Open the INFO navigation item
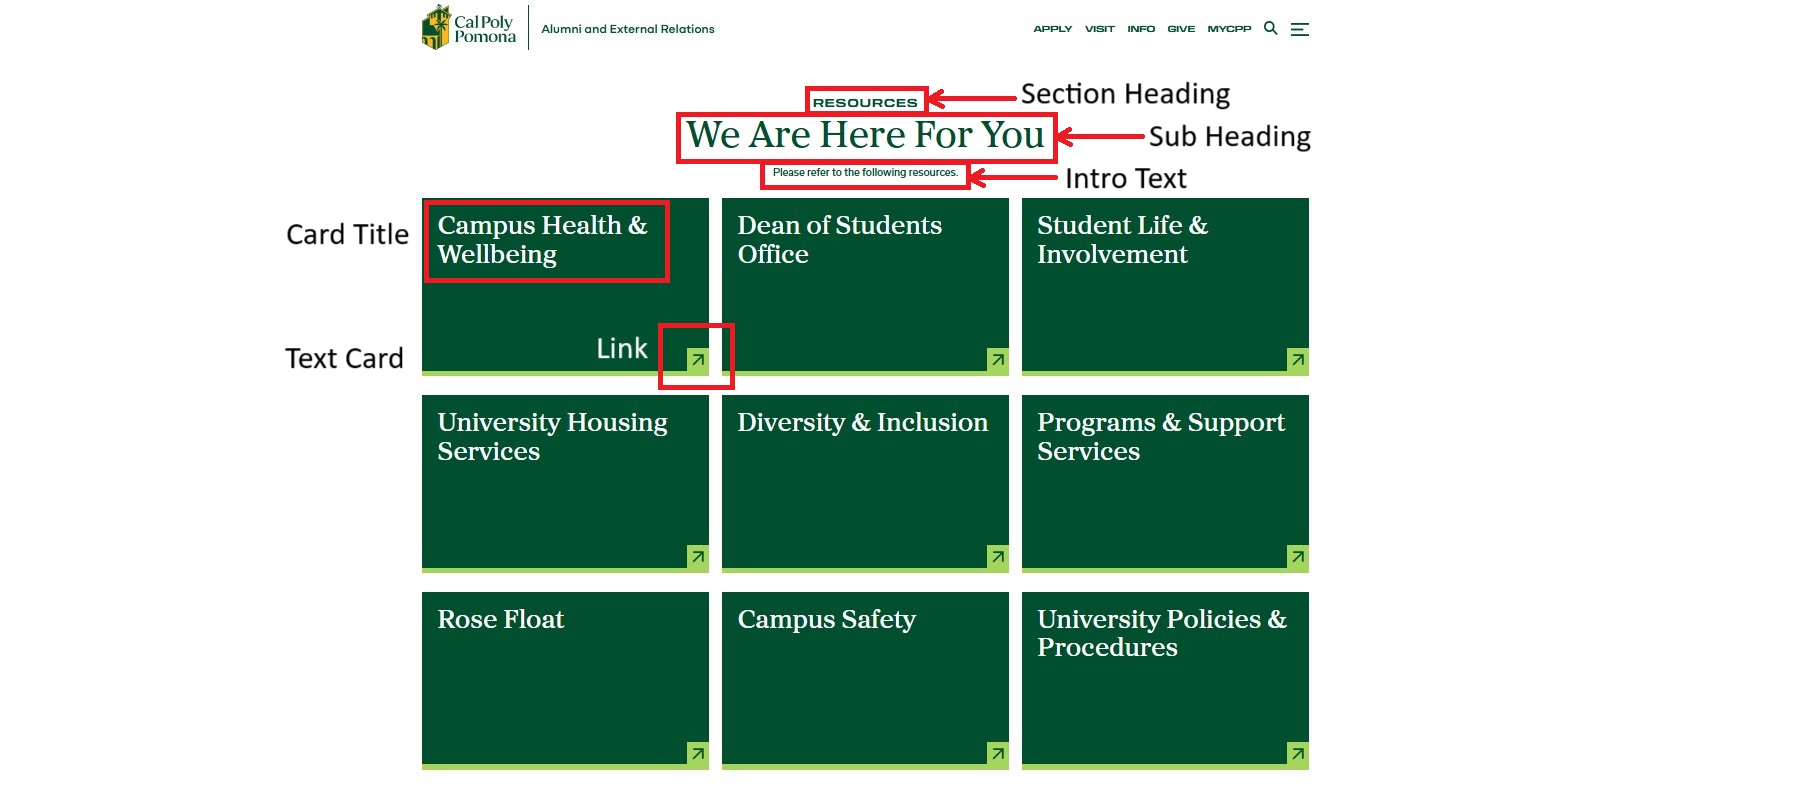1802x810 pixels. coord(1141,29)
